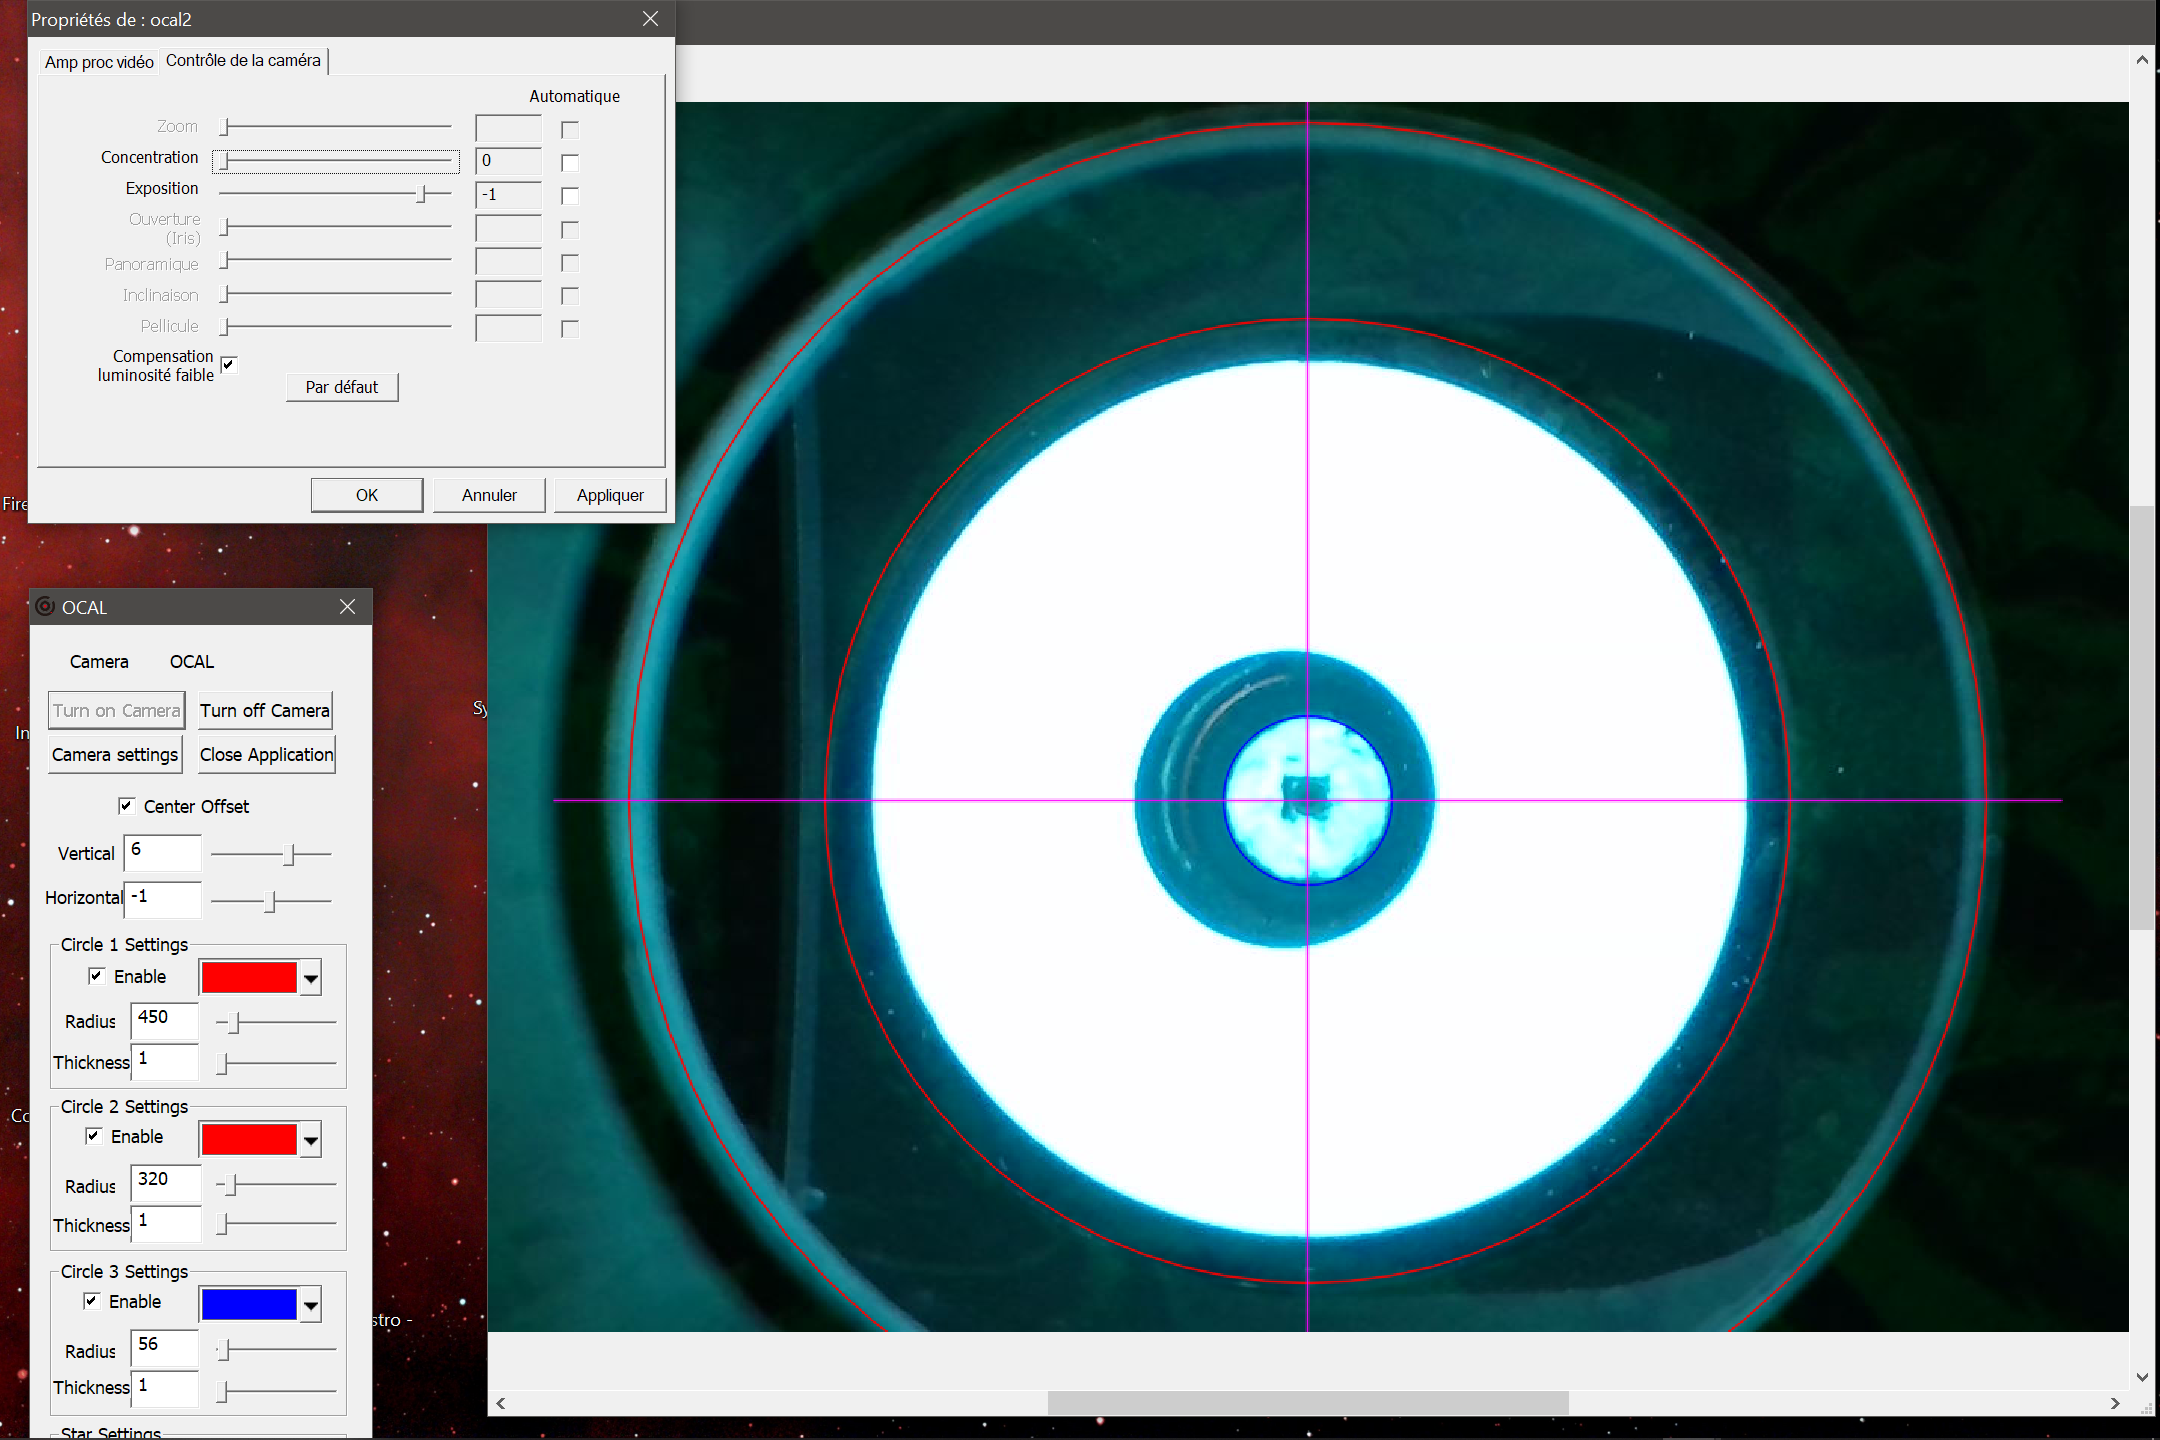Open Circle 2 color dropdown arrow

tap(311, 1140)
